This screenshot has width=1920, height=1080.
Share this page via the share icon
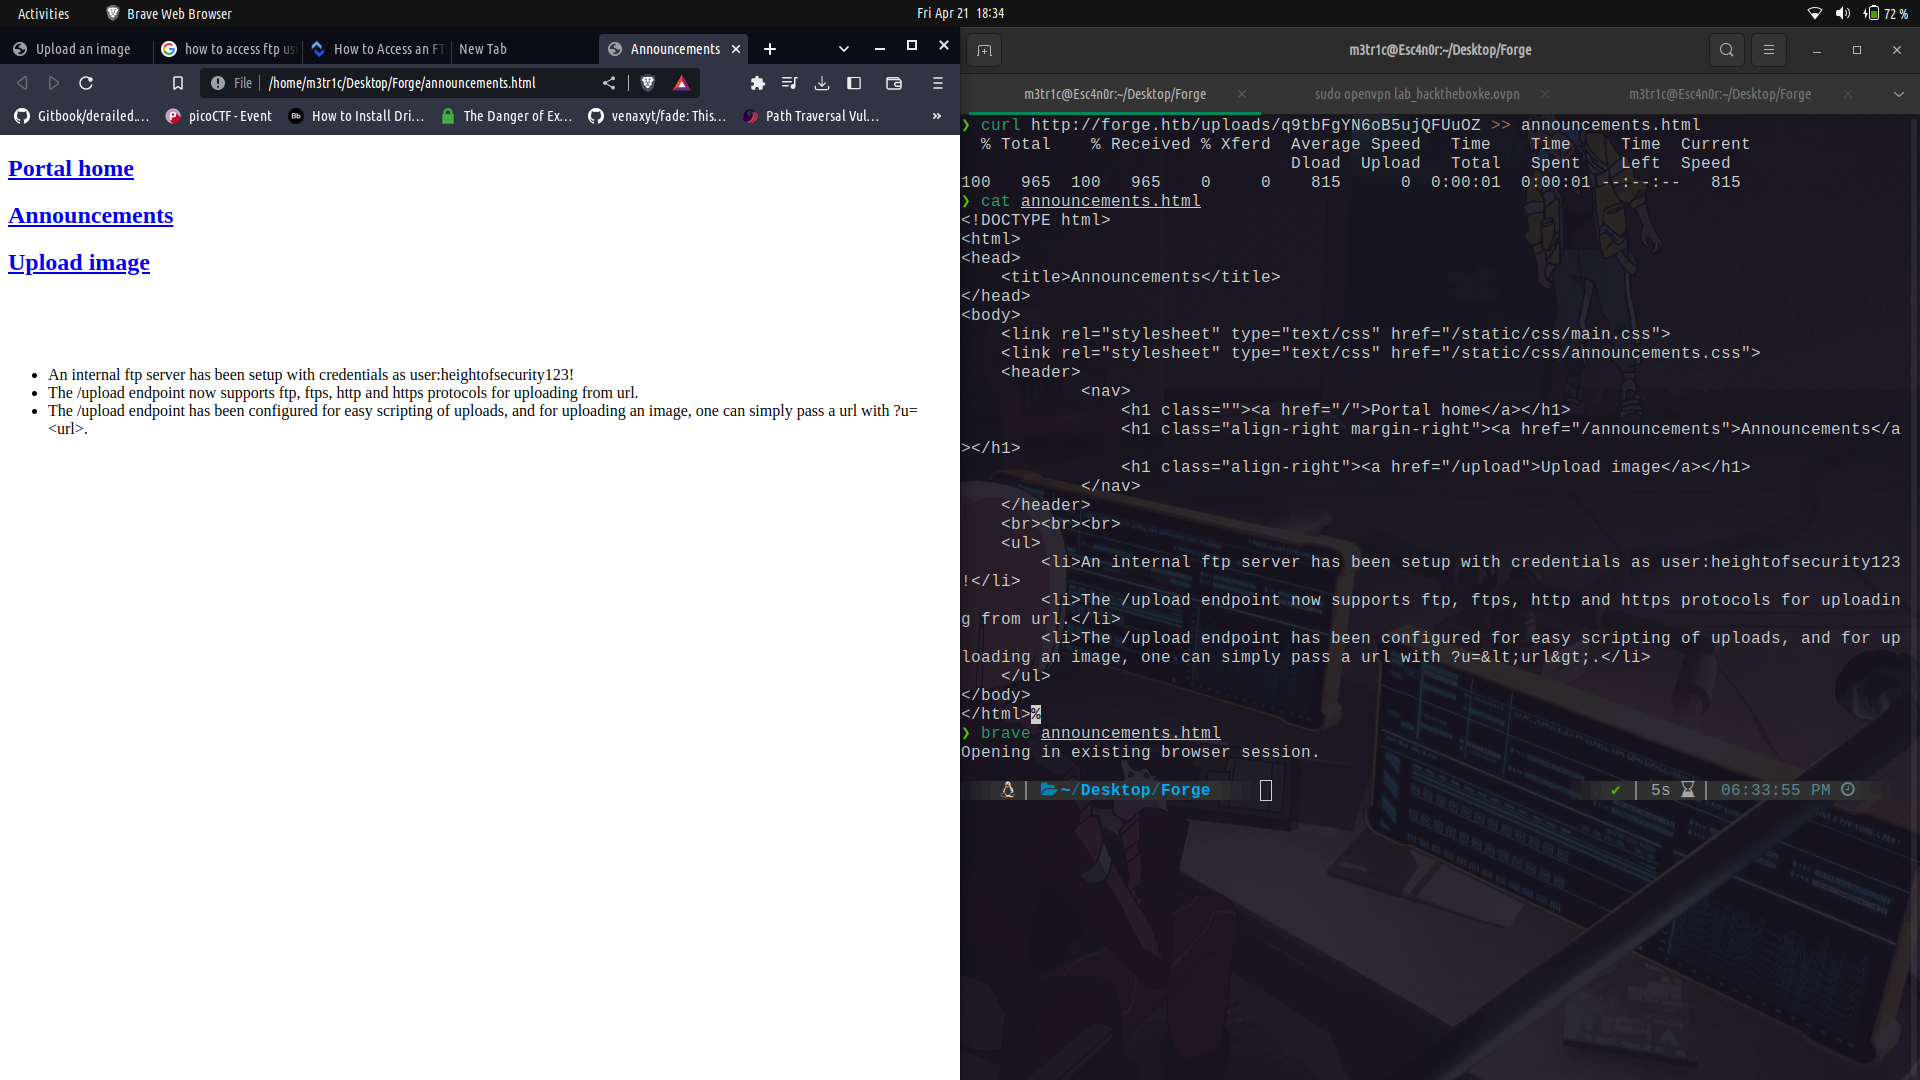pos(609,83)
